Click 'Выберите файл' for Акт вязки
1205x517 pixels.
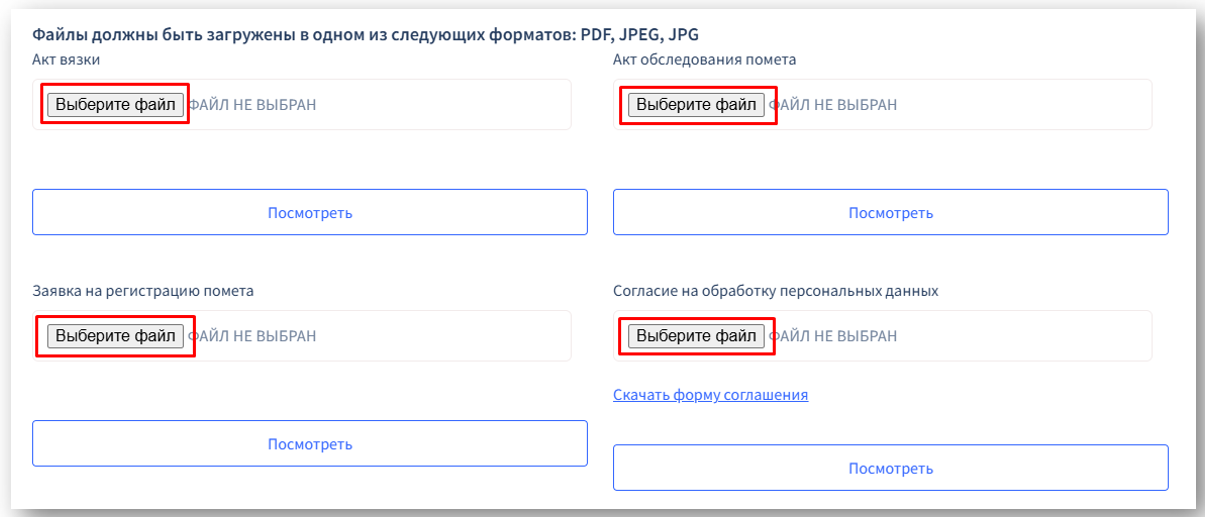point(115,104)
